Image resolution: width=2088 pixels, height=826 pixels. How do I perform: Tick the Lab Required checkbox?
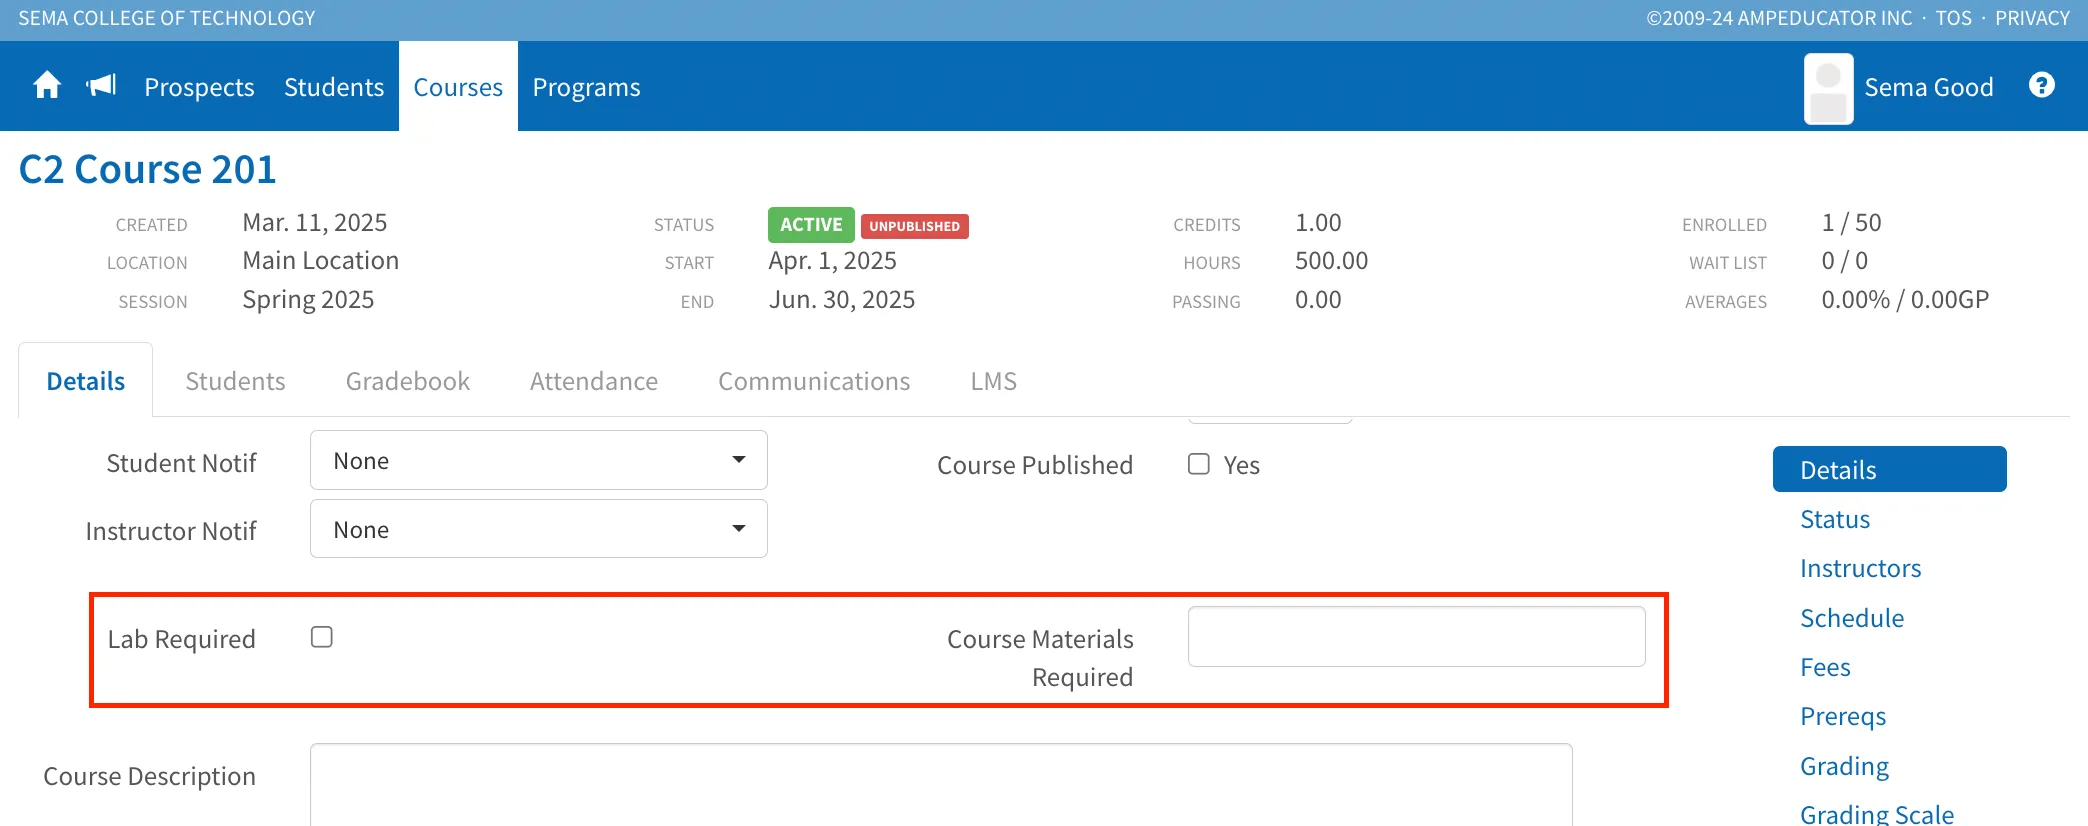point(321,637)
